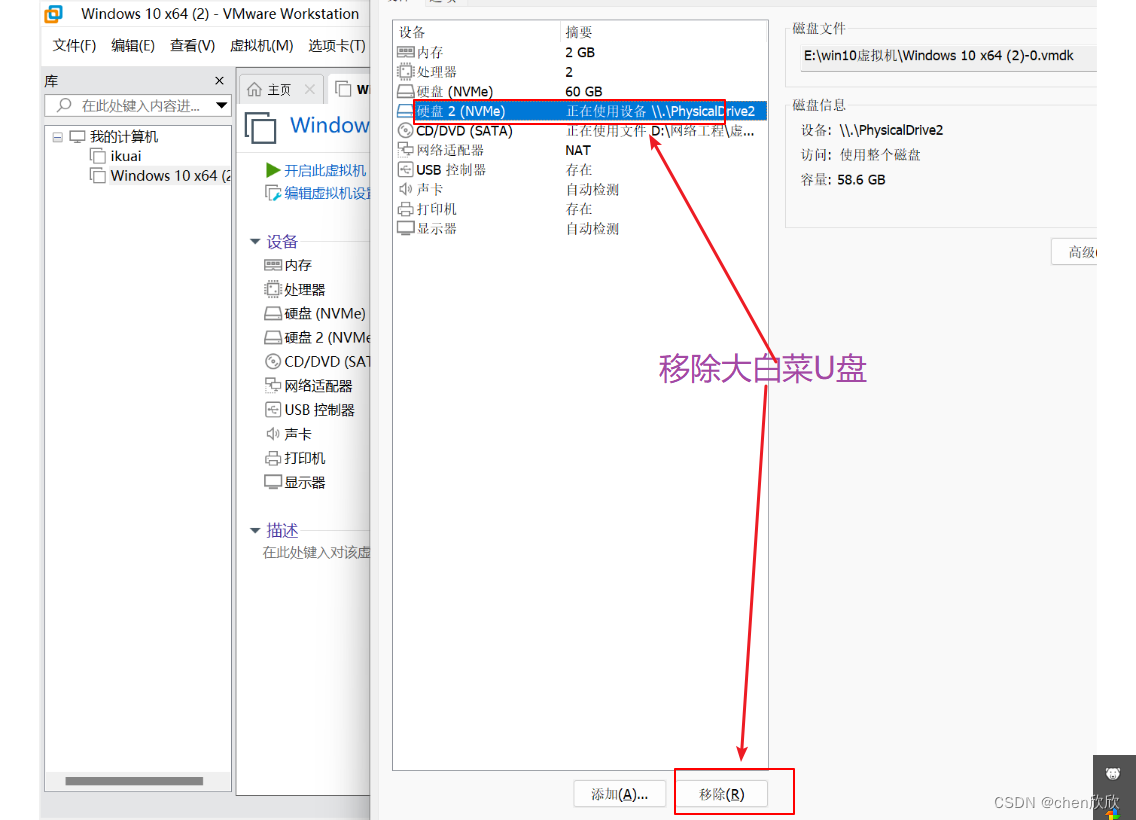Click the 移除(R) button
1136x820 pixels.
tap(722, 794)
